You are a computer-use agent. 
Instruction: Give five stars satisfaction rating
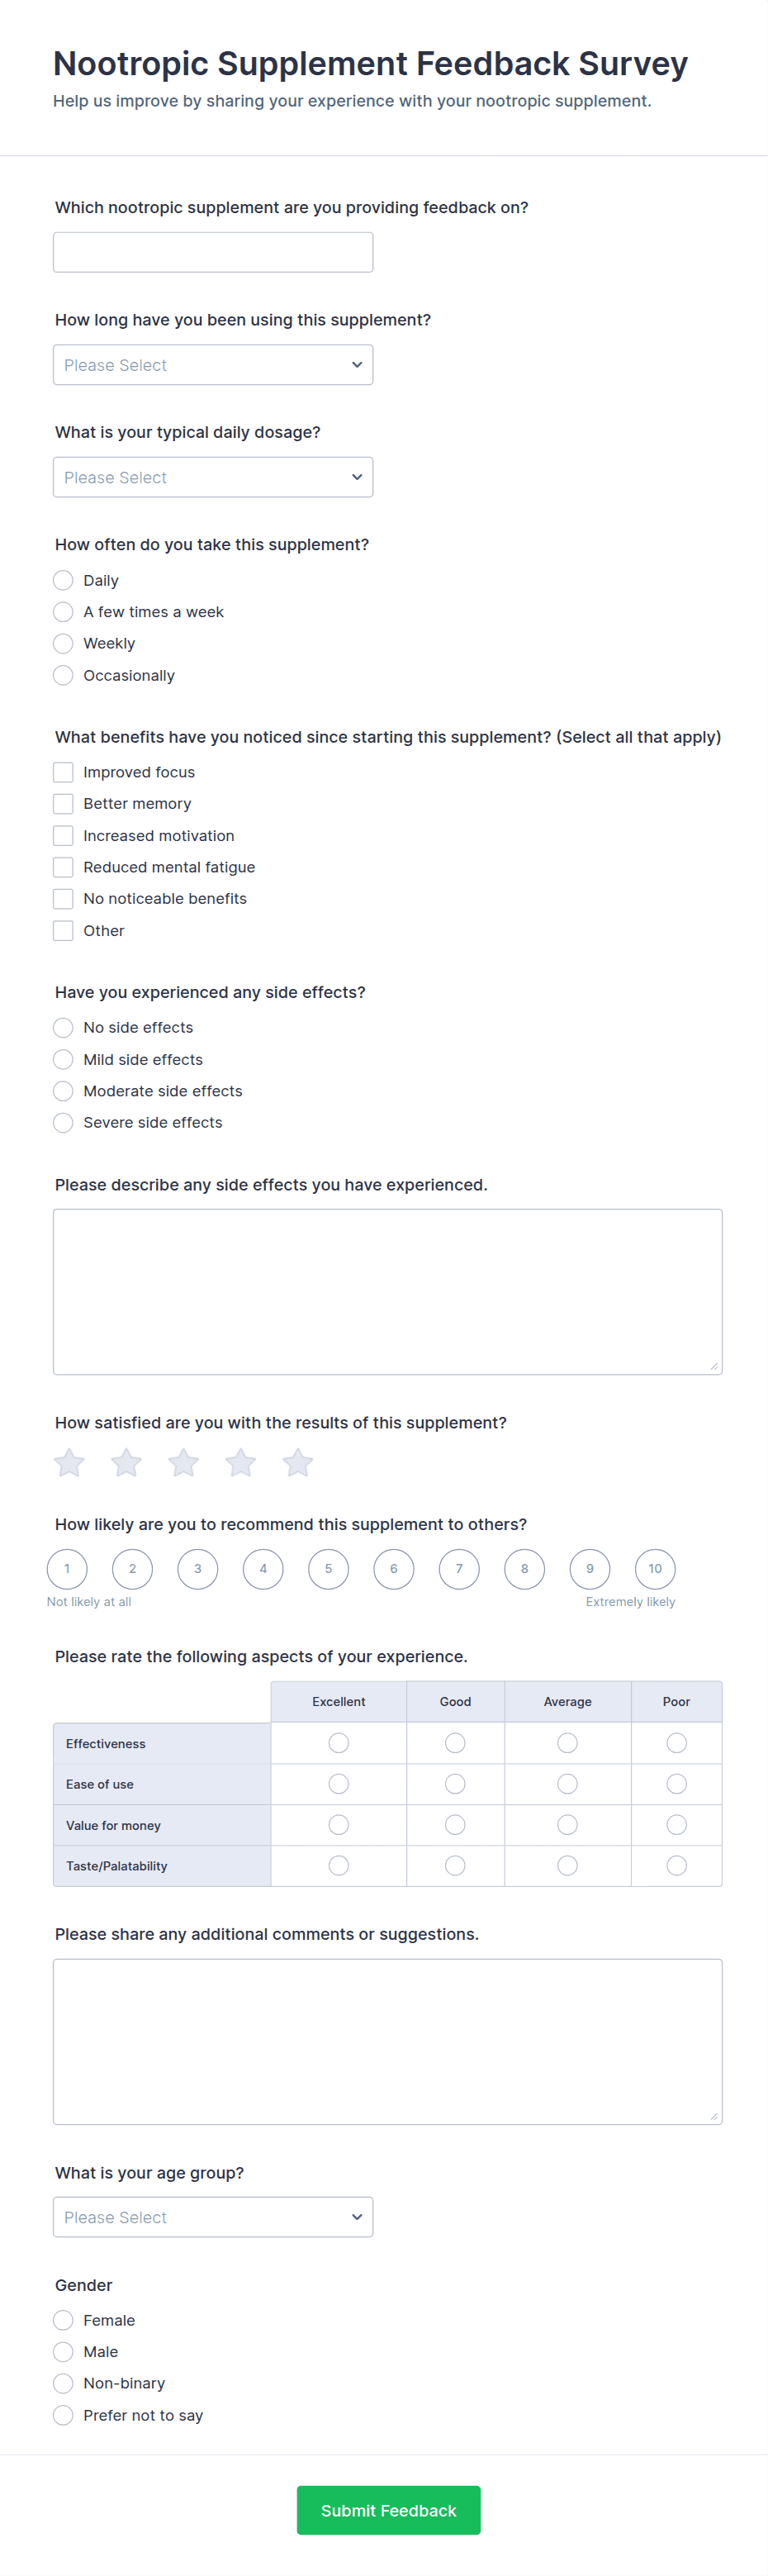click(298, 1463)
